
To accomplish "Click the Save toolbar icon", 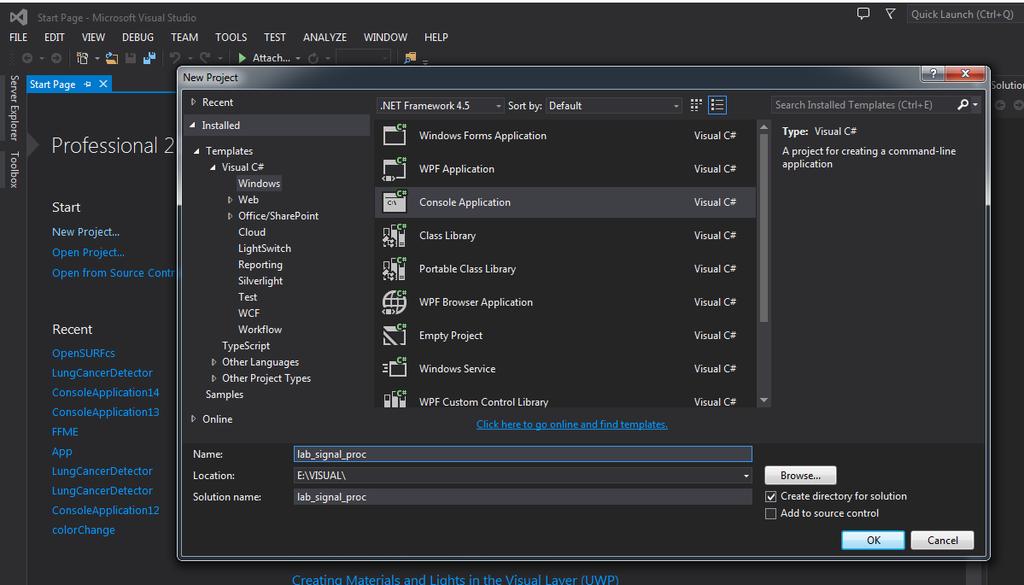I will pos(131,58).
